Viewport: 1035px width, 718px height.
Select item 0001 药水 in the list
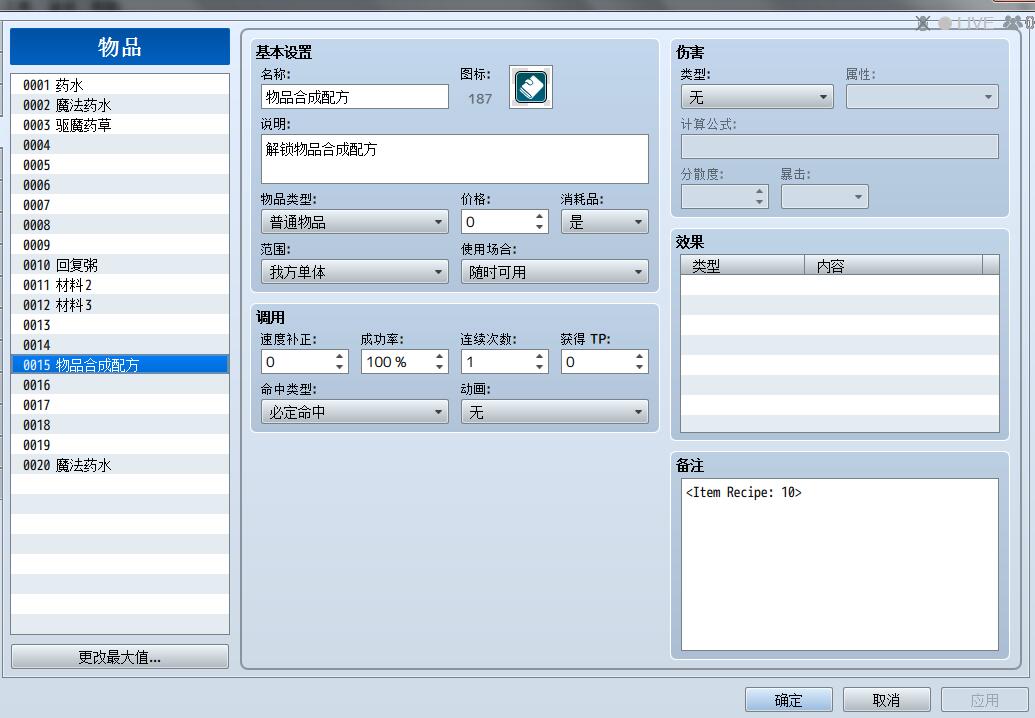[120, 85]
